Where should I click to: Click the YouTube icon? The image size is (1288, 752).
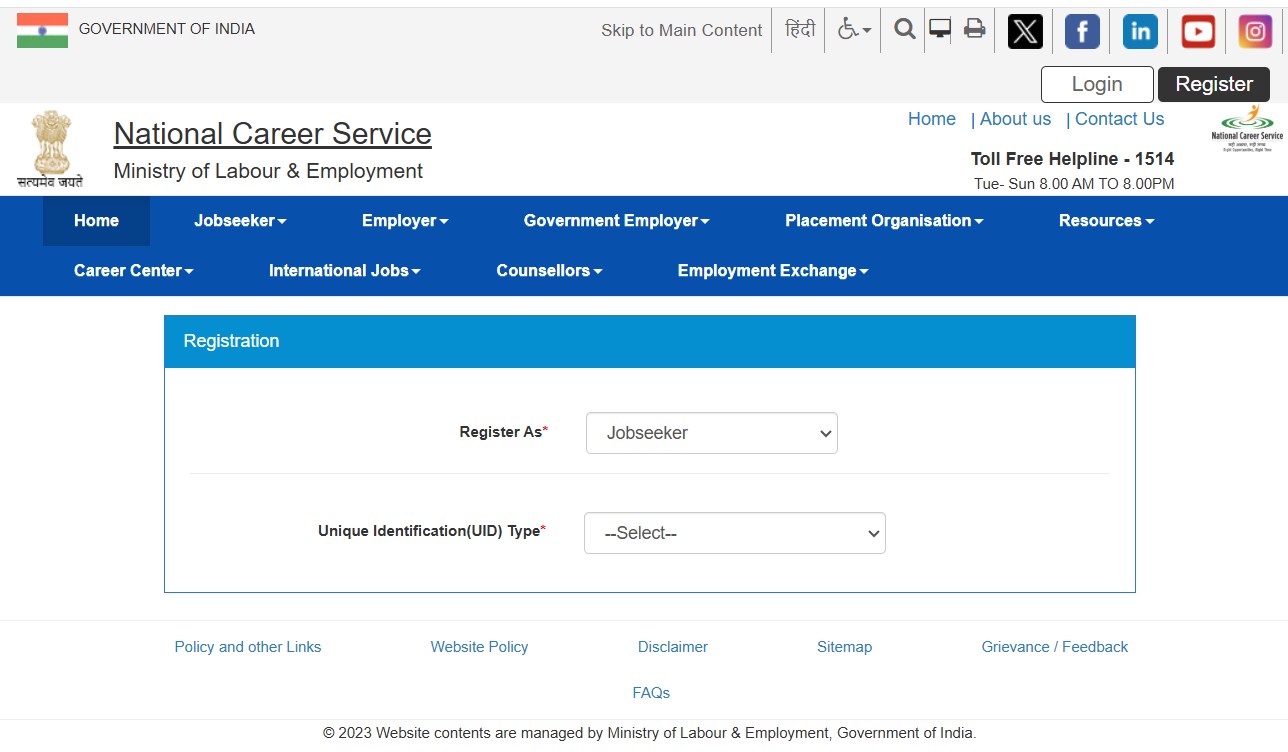point(1198,32)
